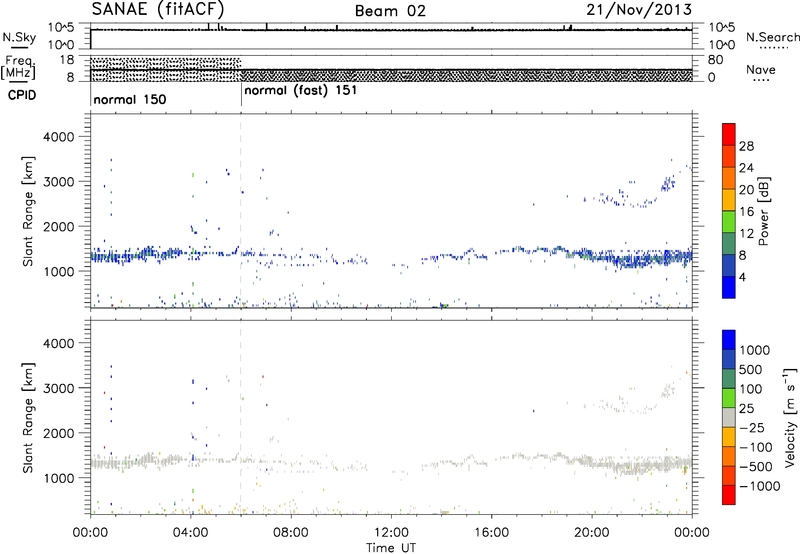Click the 16:00 time tick label
Image resolution: width=800 pixels, height=554 pixels.
pos(491,533)
